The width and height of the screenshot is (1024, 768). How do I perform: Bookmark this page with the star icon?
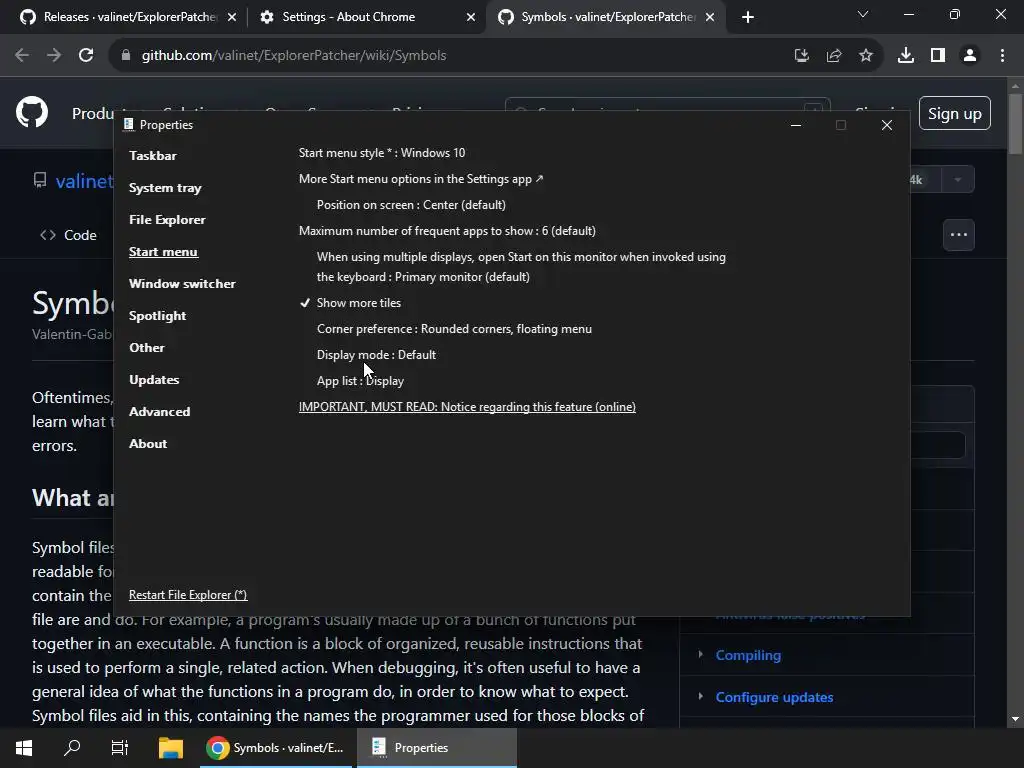coord(866,56)
